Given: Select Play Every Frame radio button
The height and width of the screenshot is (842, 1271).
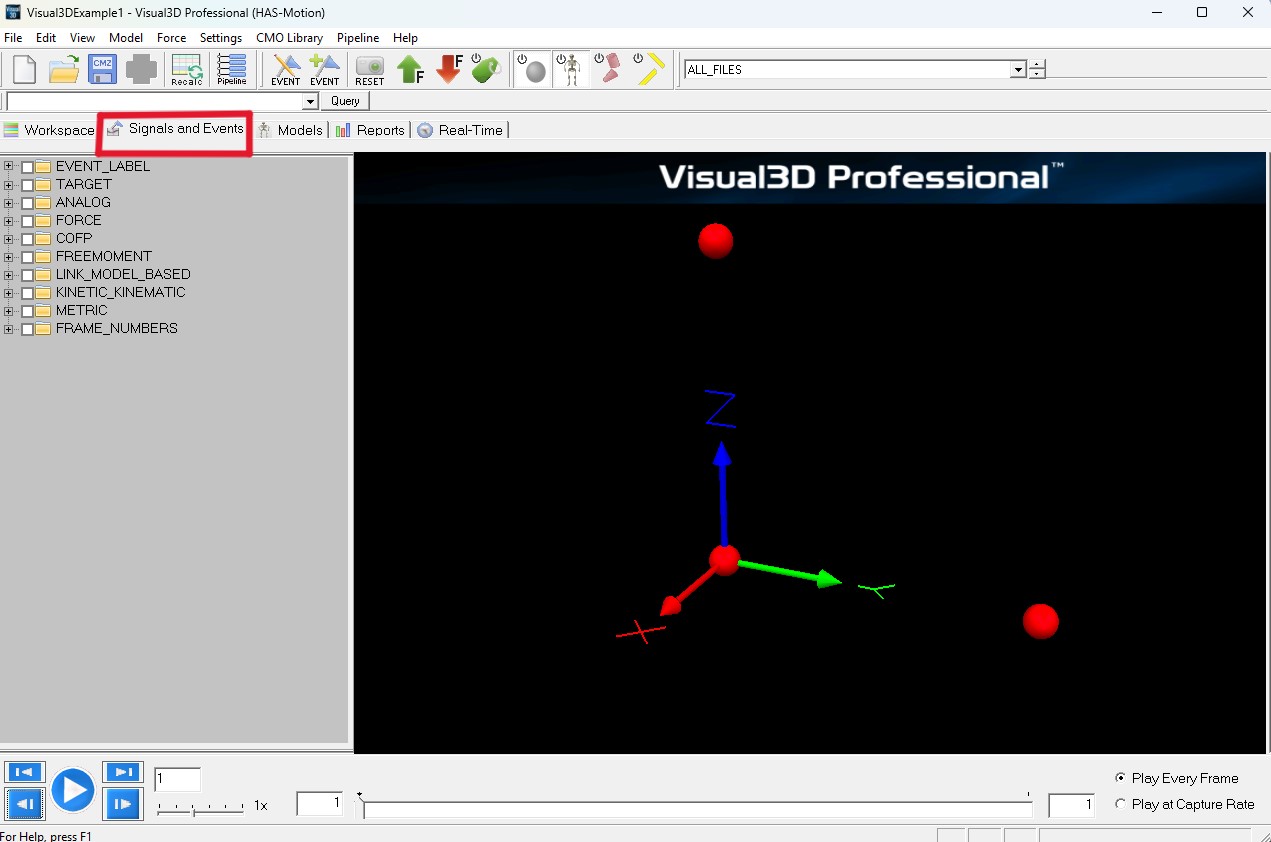Looking at the screenshot, I should 1120,778.
